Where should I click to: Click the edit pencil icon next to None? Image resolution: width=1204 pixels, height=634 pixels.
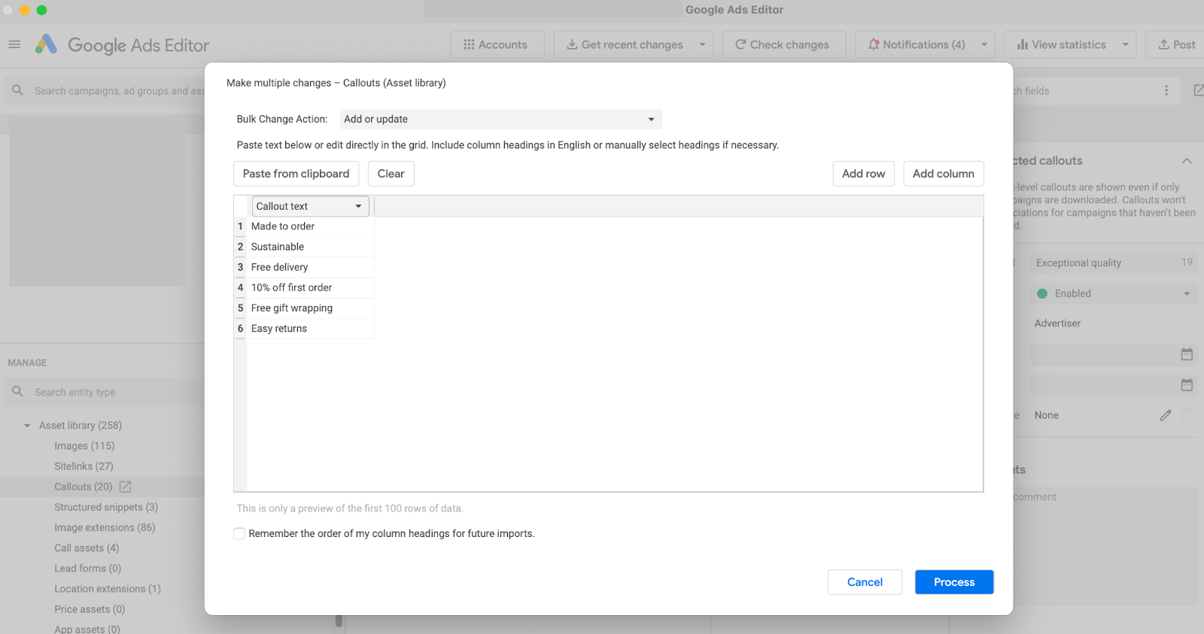pyautogui.click(x=1165, y=415)
